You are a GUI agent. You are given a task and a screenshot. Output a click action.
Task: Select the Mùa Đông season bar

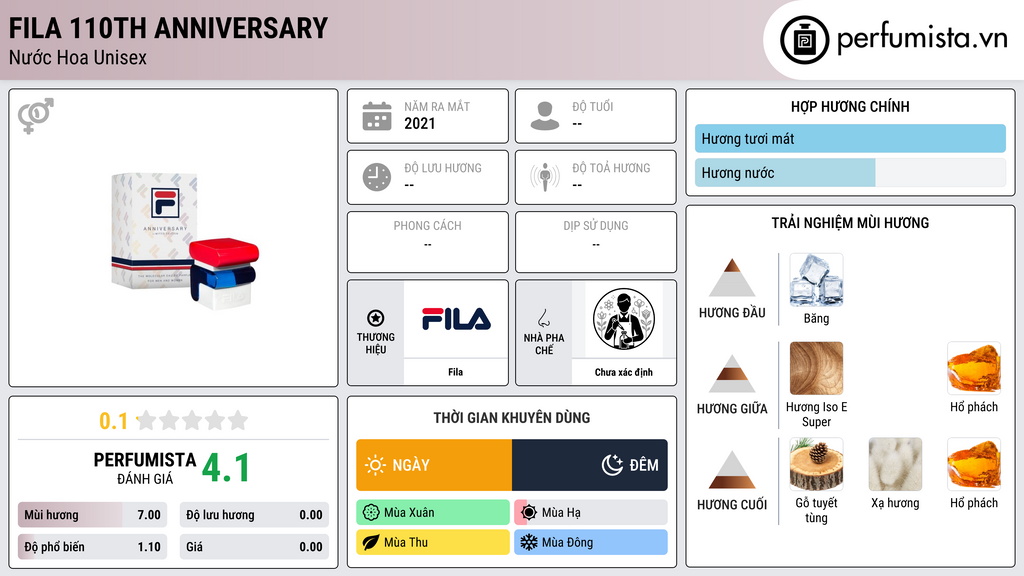(591, 542)
